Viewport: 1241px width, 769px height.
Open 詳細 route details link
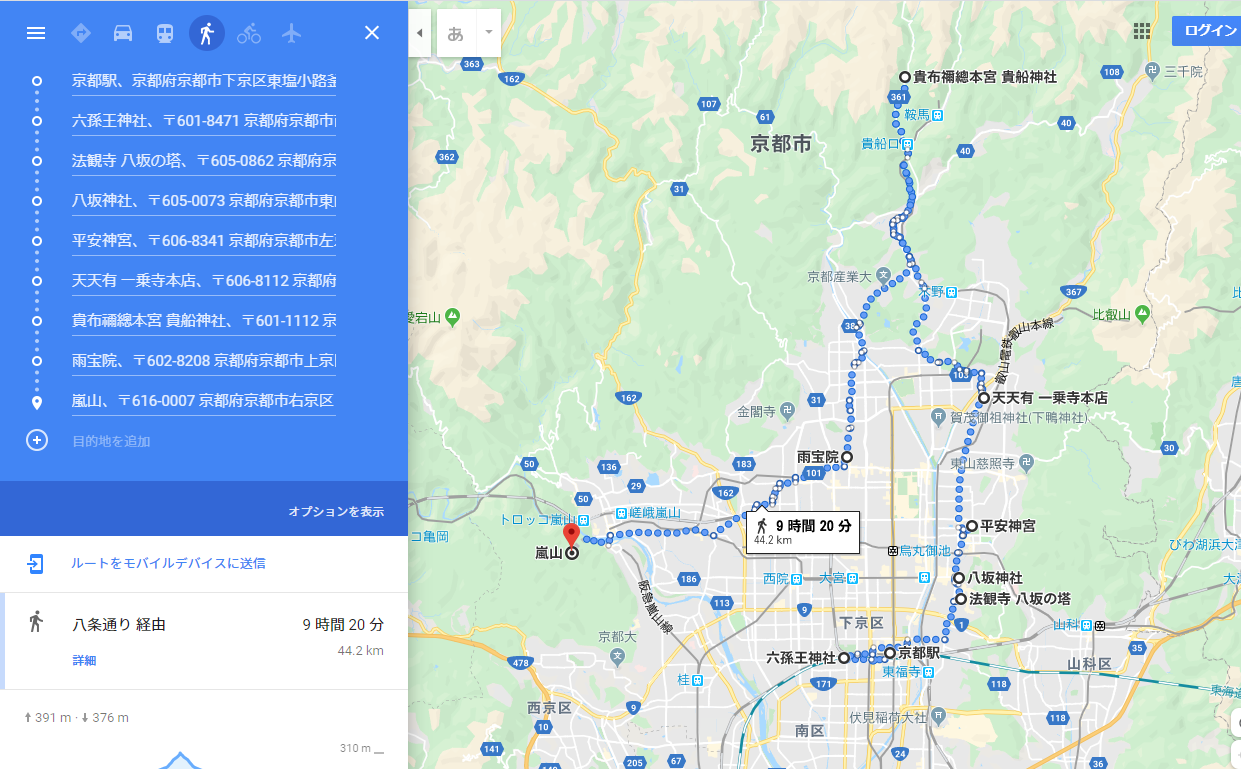[84, 661]
